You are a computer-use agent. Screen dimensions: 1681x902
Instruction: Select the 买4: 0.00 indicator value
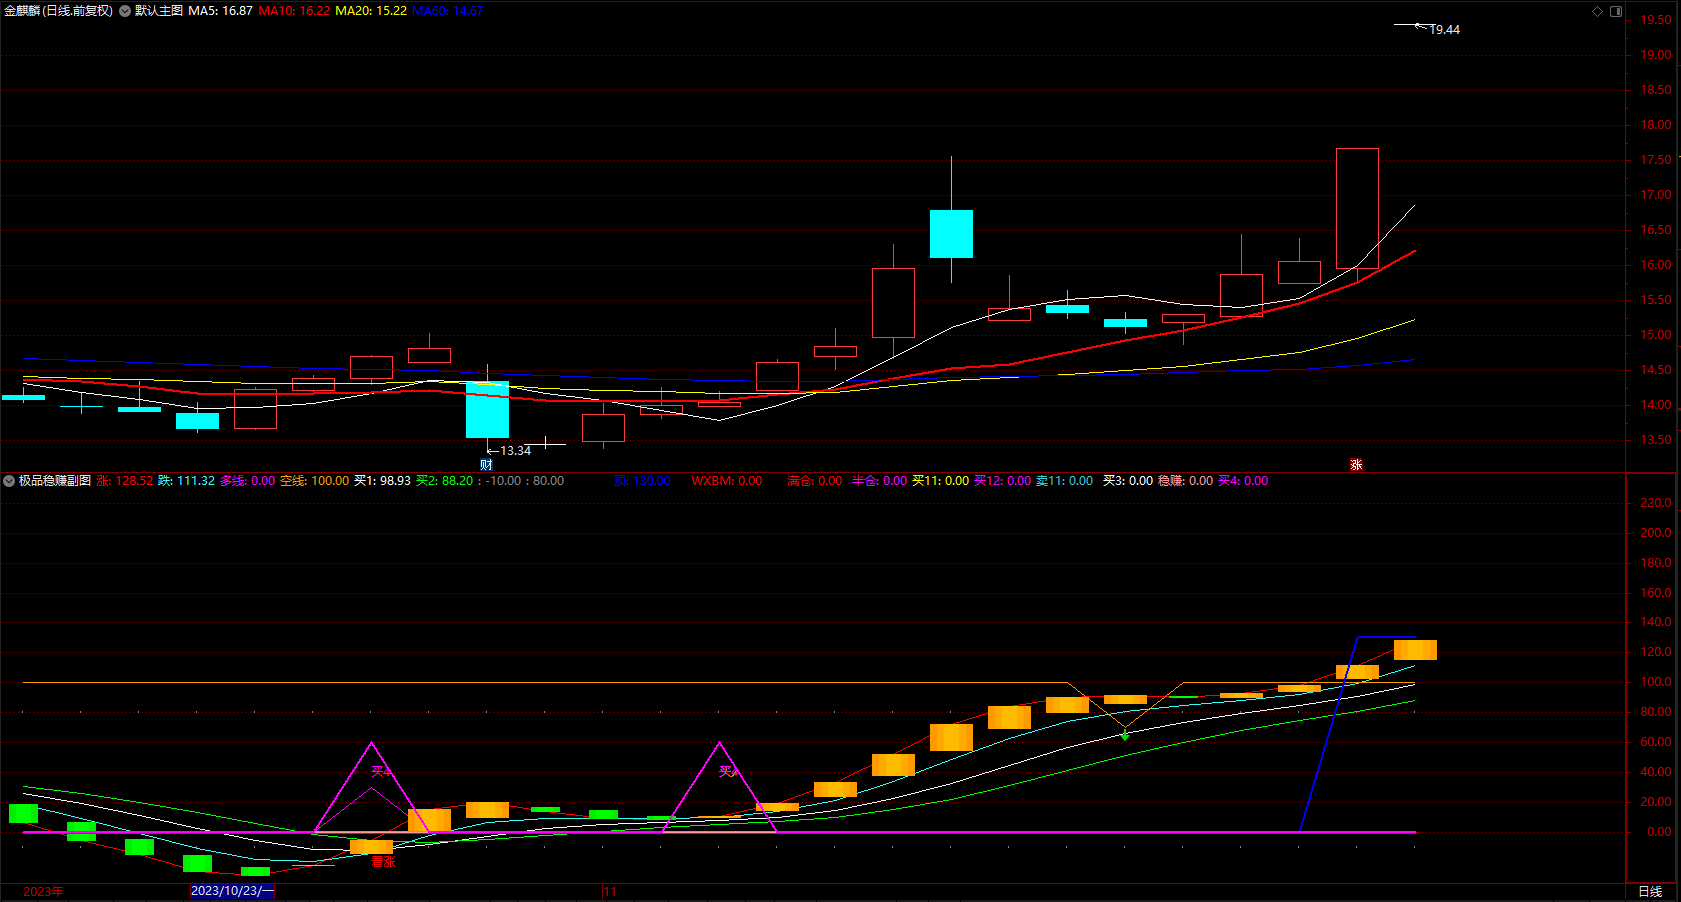coord(1243,481)
